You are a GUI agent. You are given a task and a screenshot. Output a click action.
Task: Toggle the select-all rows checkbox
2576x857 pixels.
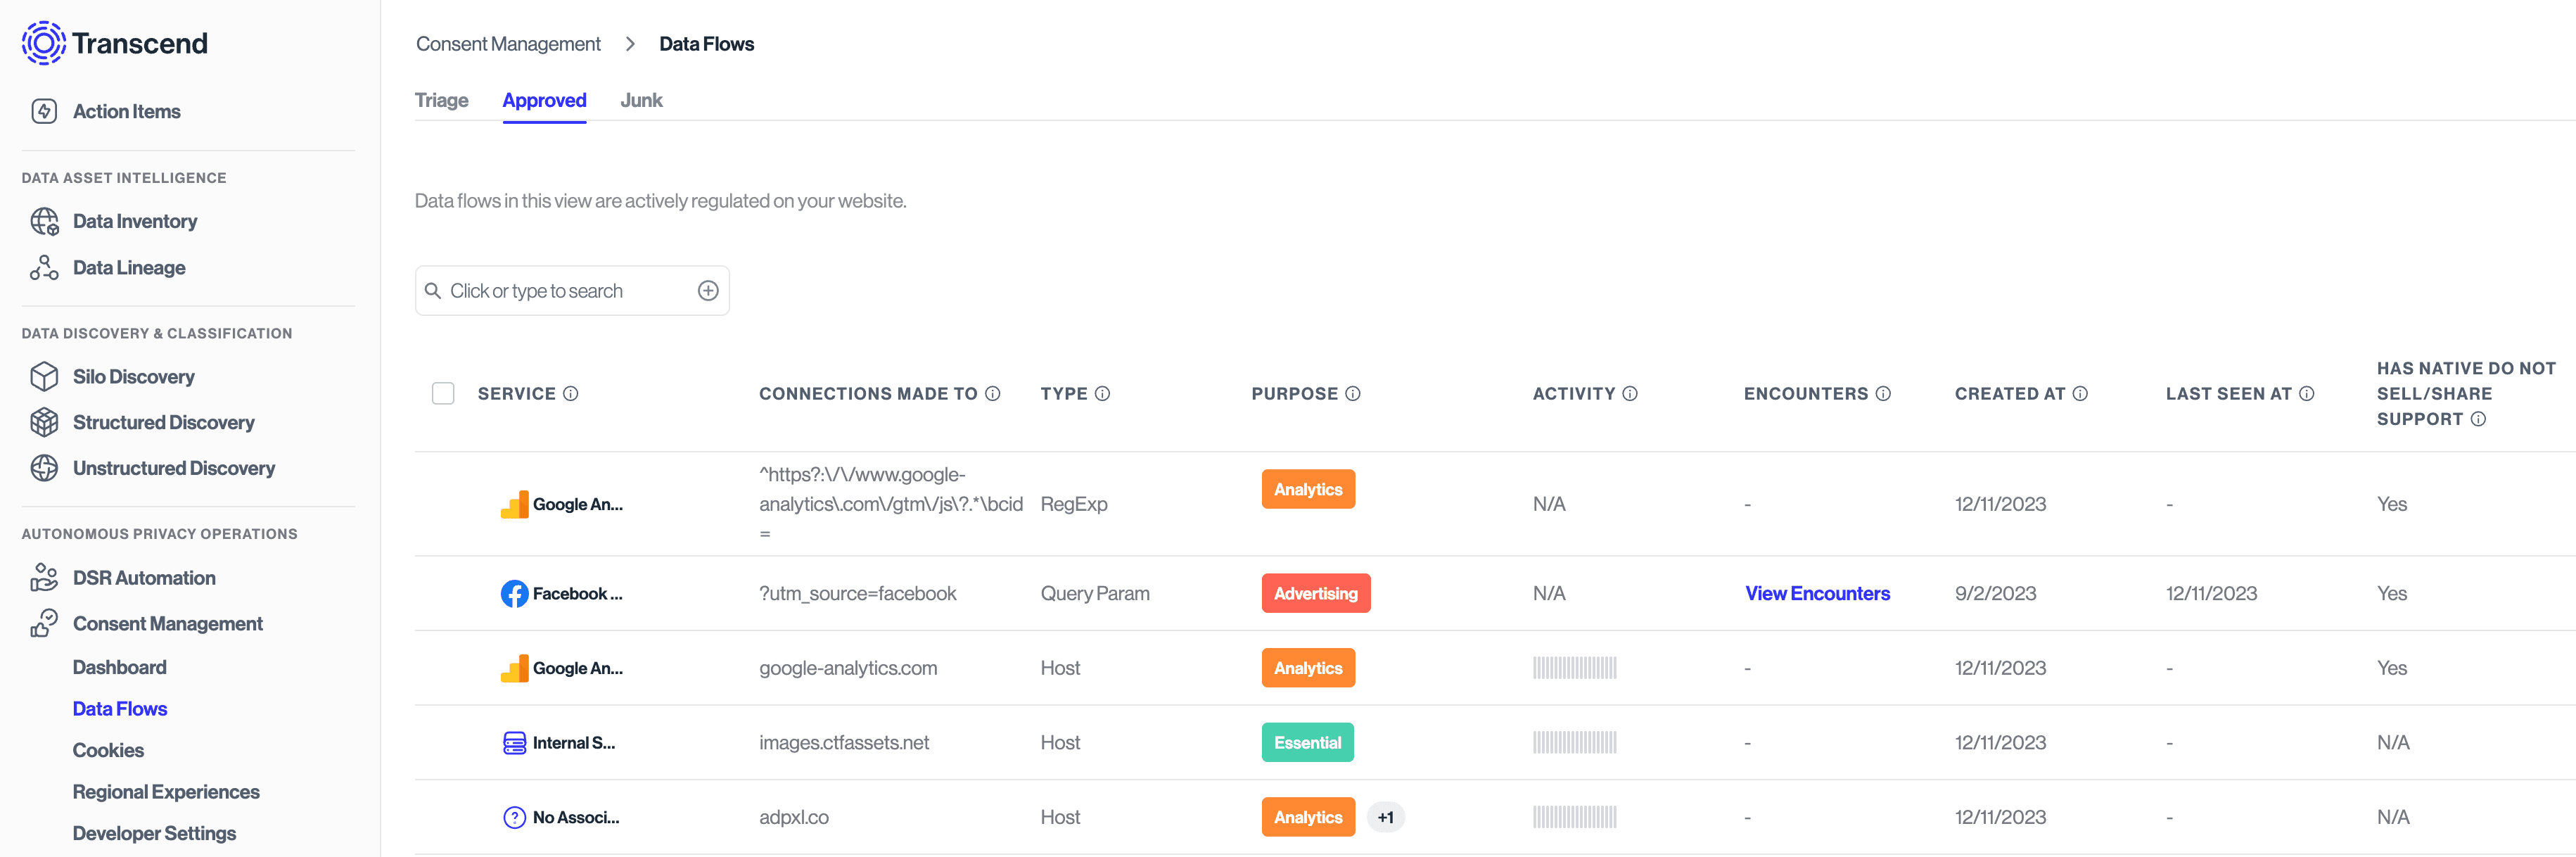(x=443, y=394)
